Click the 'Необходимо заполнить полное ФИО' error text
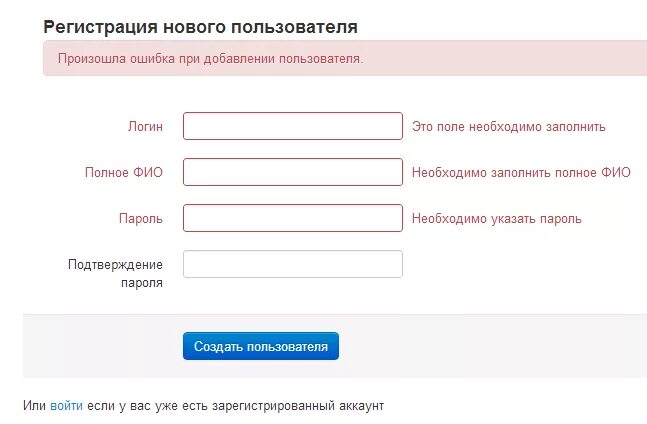 coord(521,172)
